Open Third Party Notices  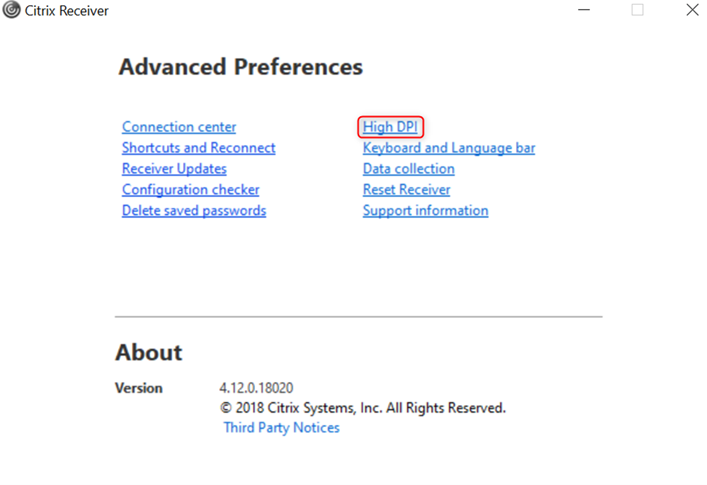click(281, 427)
